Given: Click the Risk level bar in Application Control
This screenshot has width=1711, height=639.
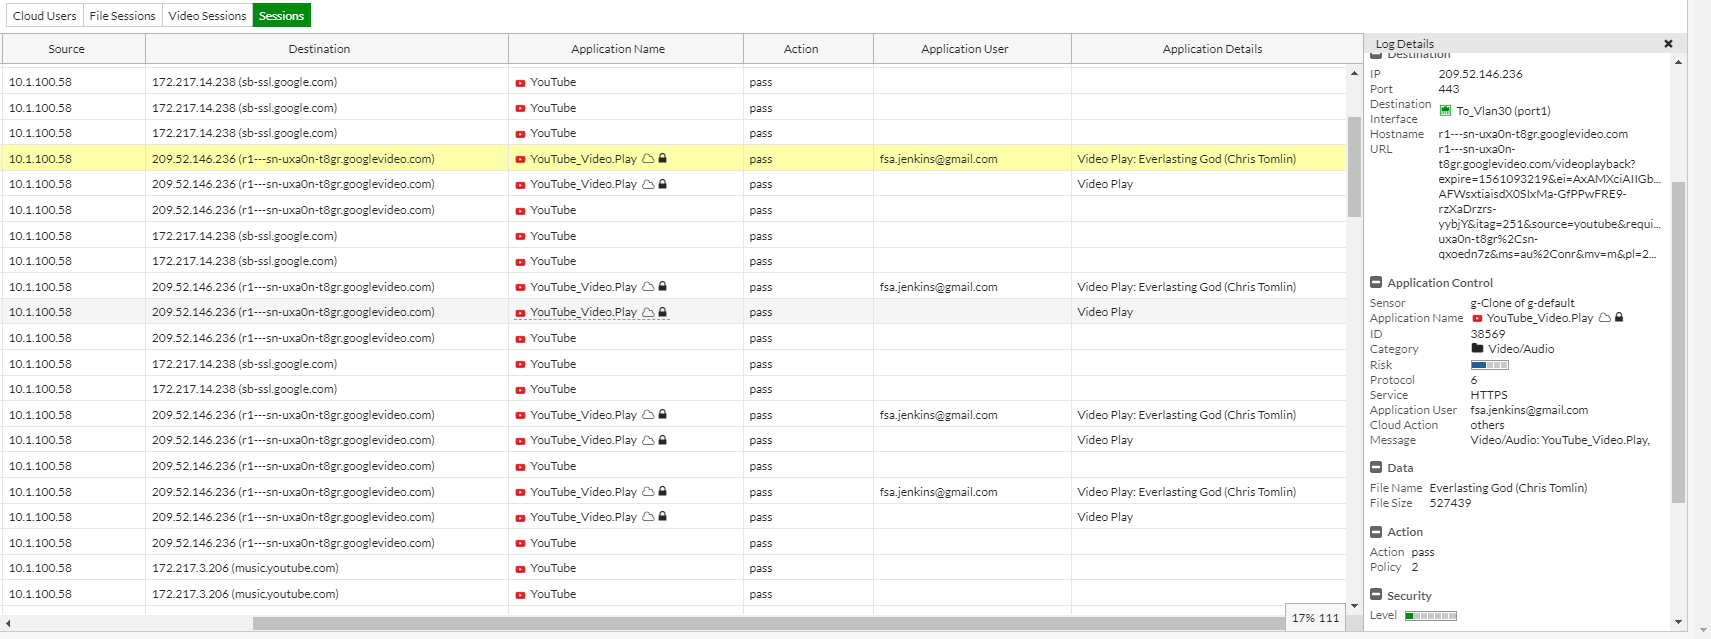Looking at the screenshot, I should 1489,365.
